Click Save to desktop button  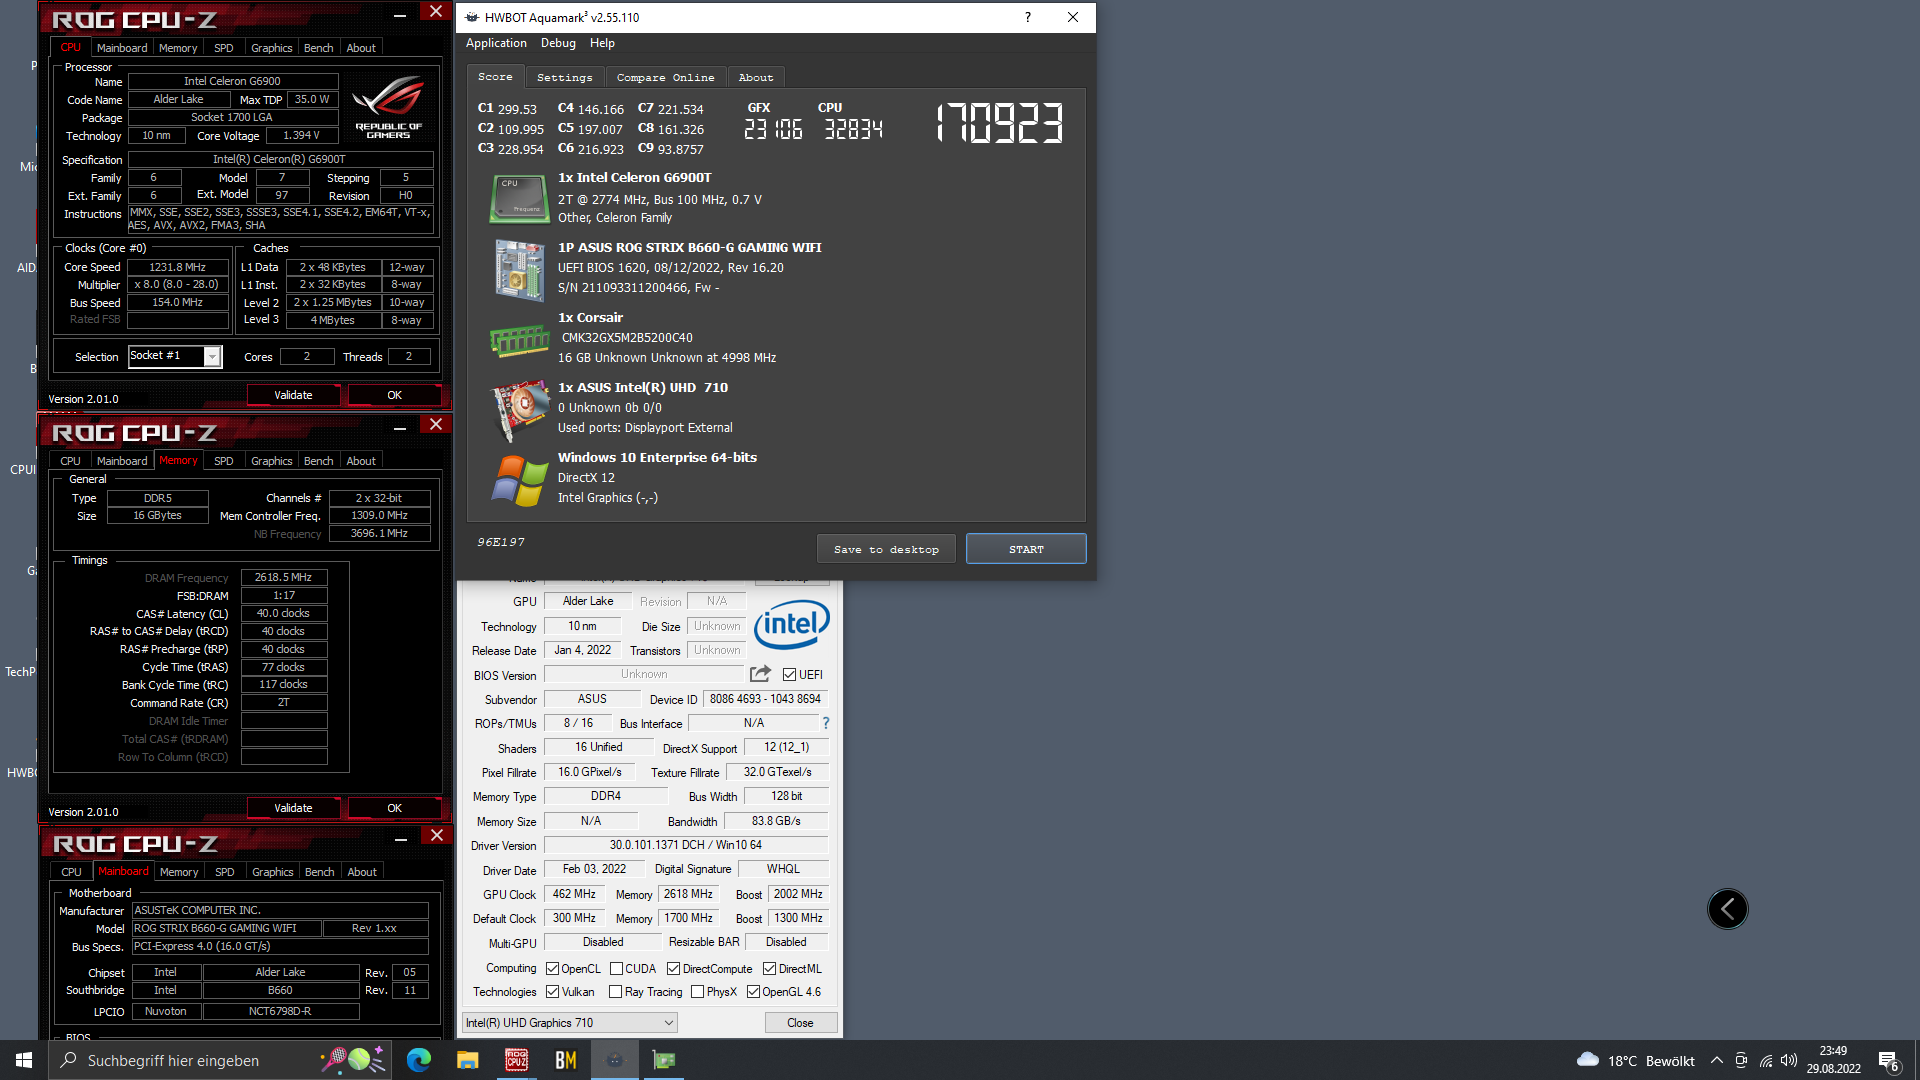tap(886, 549)
